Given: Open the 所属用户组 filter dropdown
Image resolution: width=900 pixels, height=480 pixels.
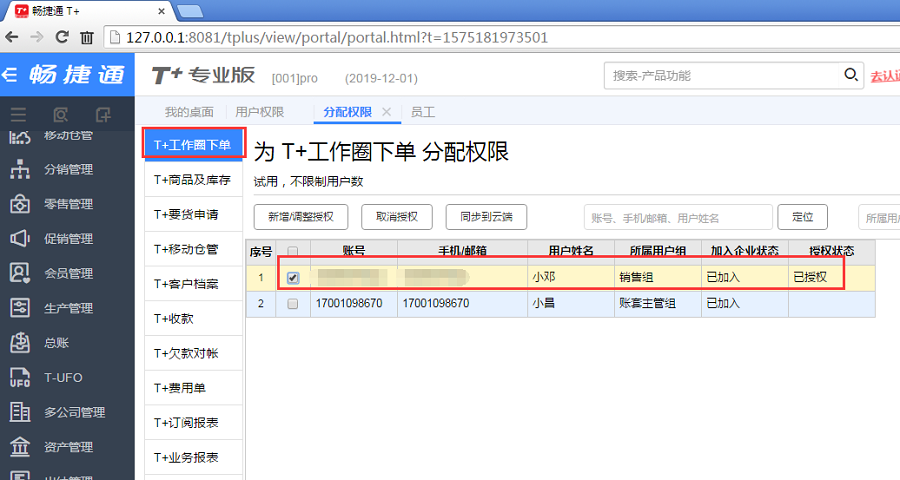Looking at the screenshot, I should click(879, 218).
